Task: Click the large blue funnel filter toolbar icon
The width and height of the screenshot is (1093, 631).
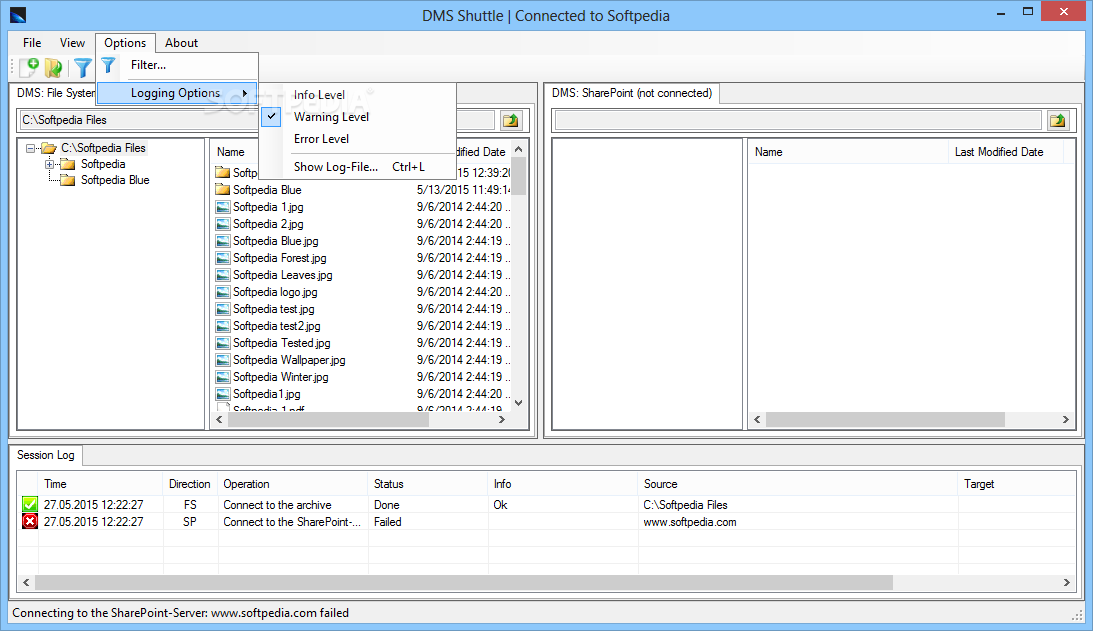Action: (x=83, y=68)
